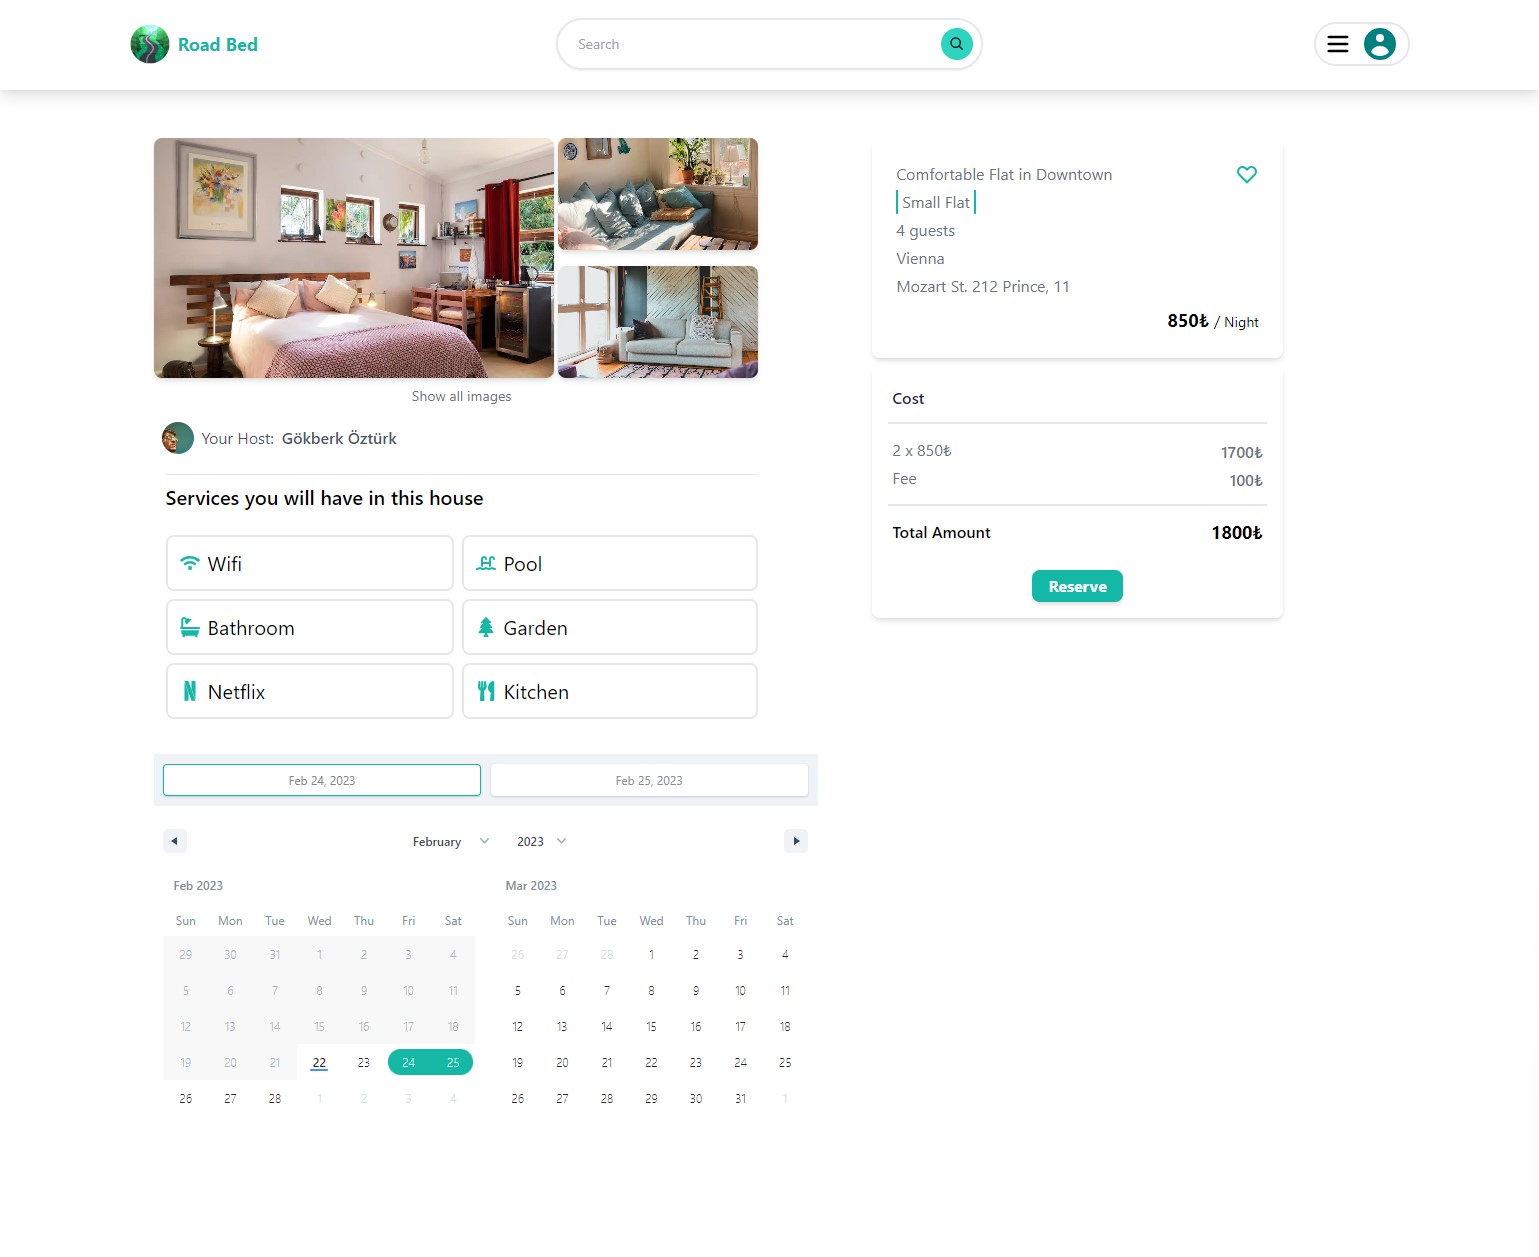
Task: Click the Feb 2023 month heading
Action: pos(198,885)
